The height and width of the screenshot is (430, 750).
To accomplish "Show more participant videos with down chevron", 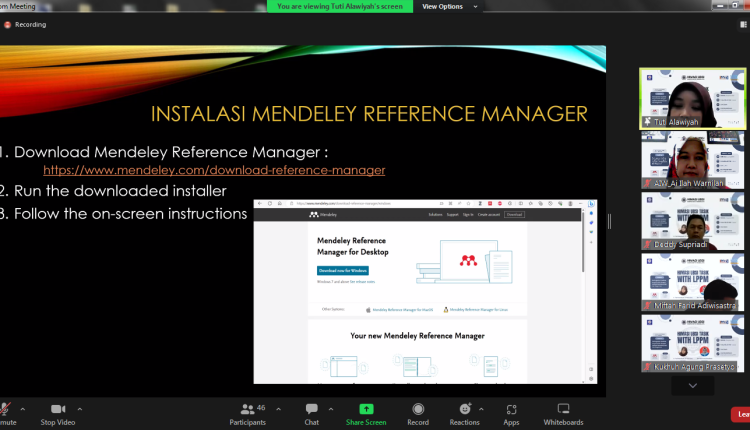I will click(x=692, y=386).
